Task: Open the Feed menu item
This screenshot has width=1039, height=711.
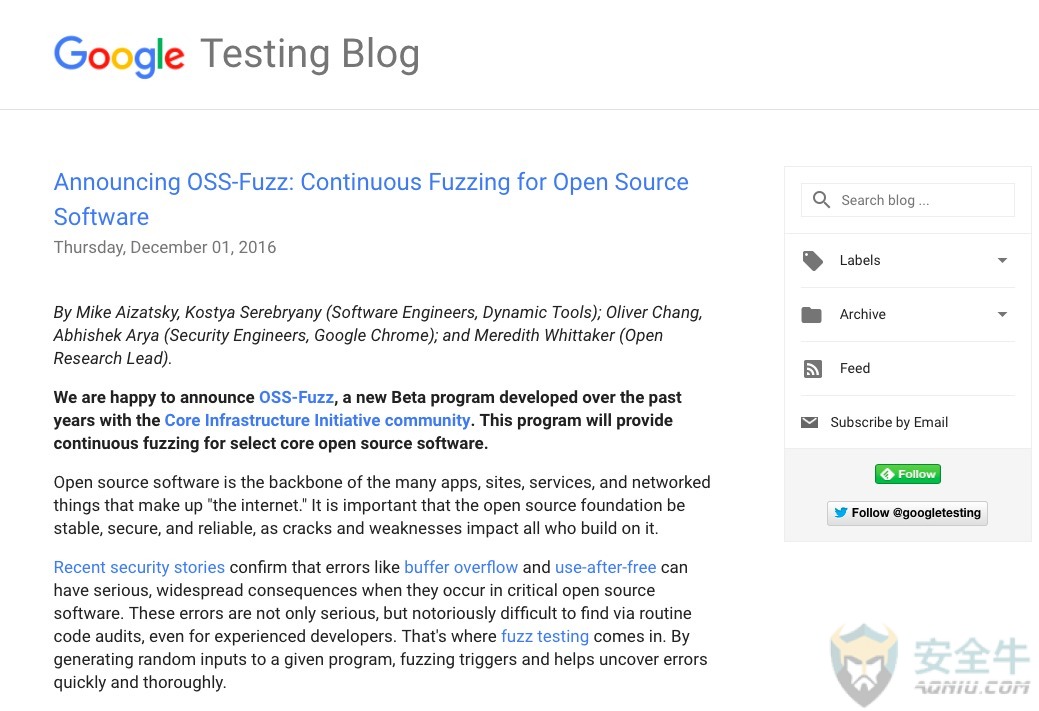Action: 907,368
